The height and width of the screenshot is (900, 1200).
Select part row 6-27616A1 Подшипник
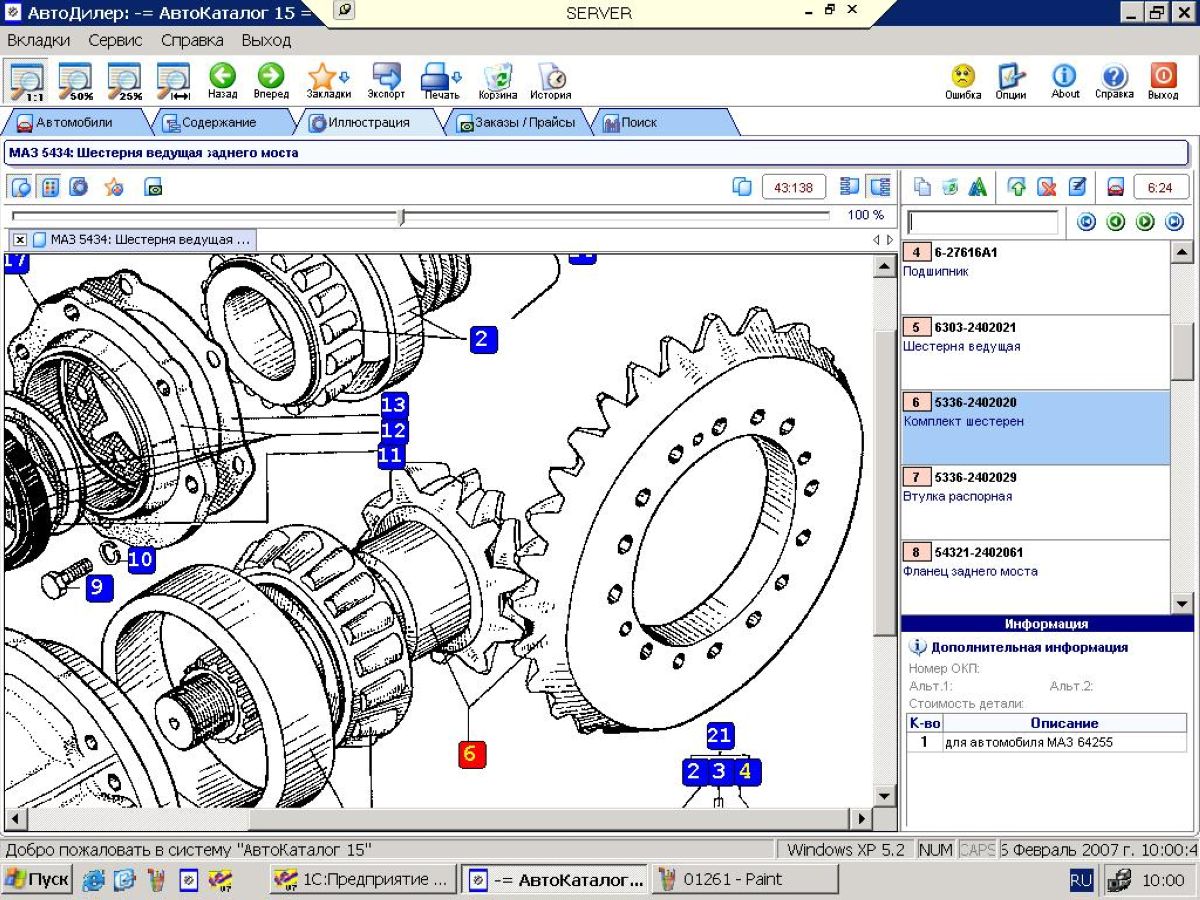pos(1035,277)
